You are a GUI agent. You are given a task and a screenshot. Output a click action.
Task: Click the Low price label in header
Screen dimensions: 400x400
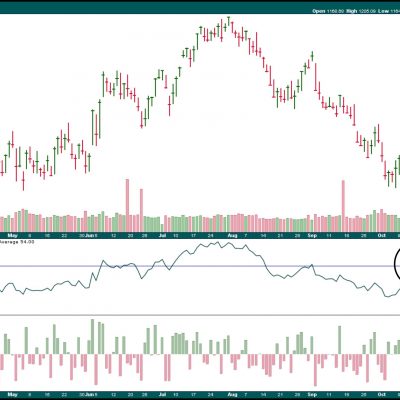(x=383, y=11)
